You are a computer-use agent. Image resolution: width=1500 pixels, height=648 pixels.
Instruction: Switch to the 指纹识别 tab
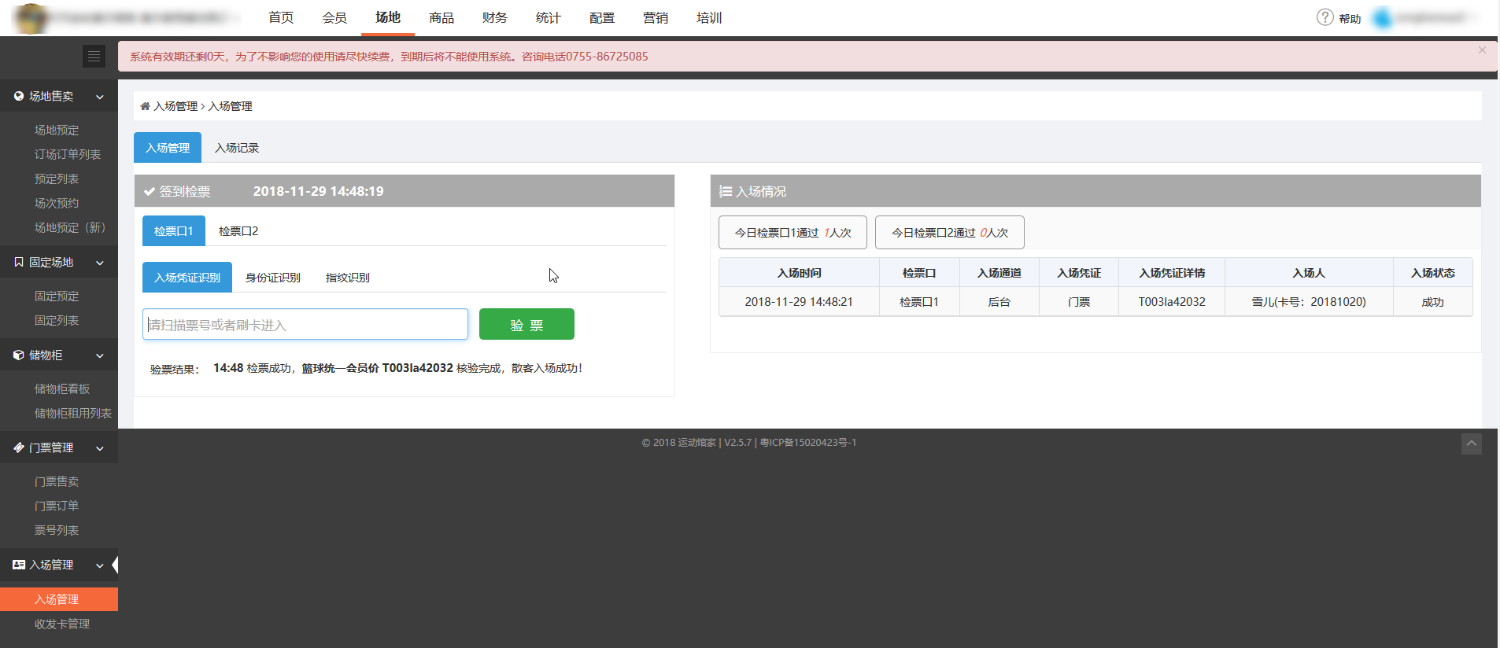click(x=348, y=278)
